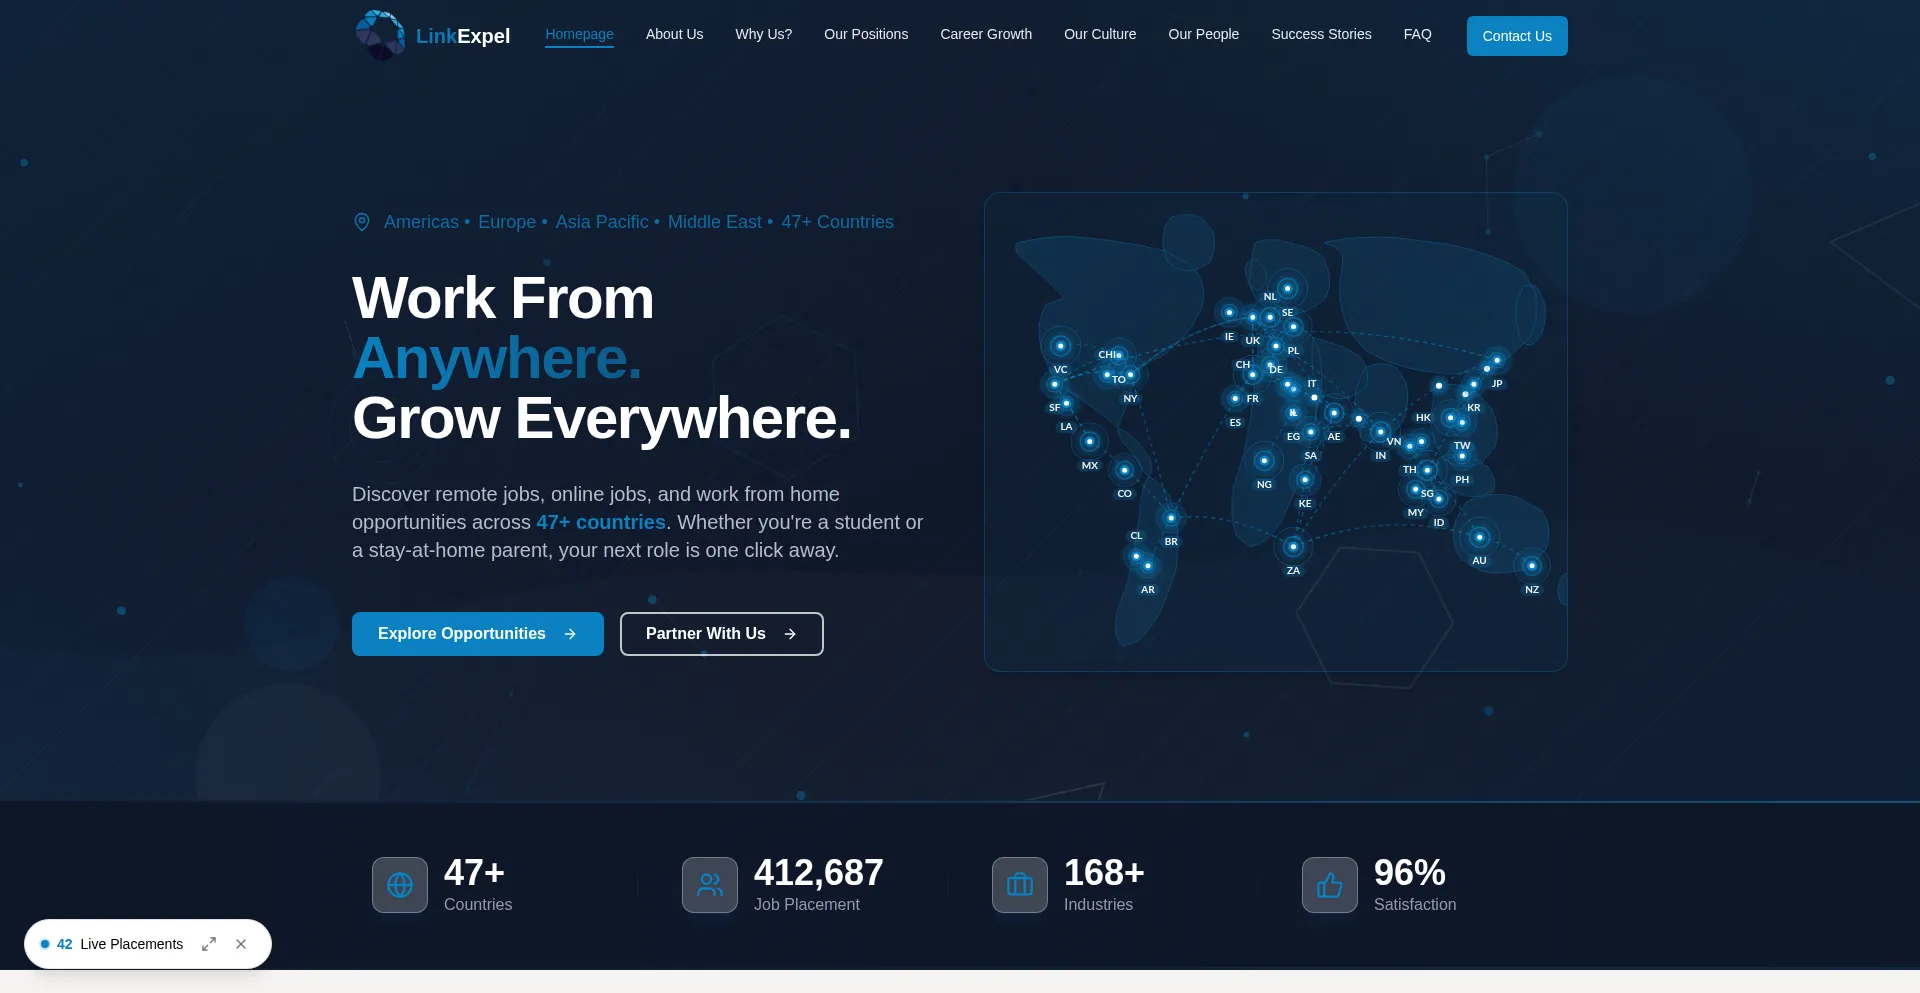Select the ES map marker
Image resolution: width=1920 pixels, height=993 pixels.
pos(1235,399)
